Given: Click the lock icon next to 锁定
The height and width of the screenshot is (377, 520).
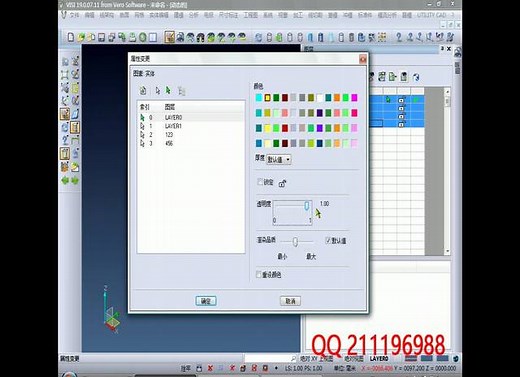Looking at the screenshot, I should [283, 183].
